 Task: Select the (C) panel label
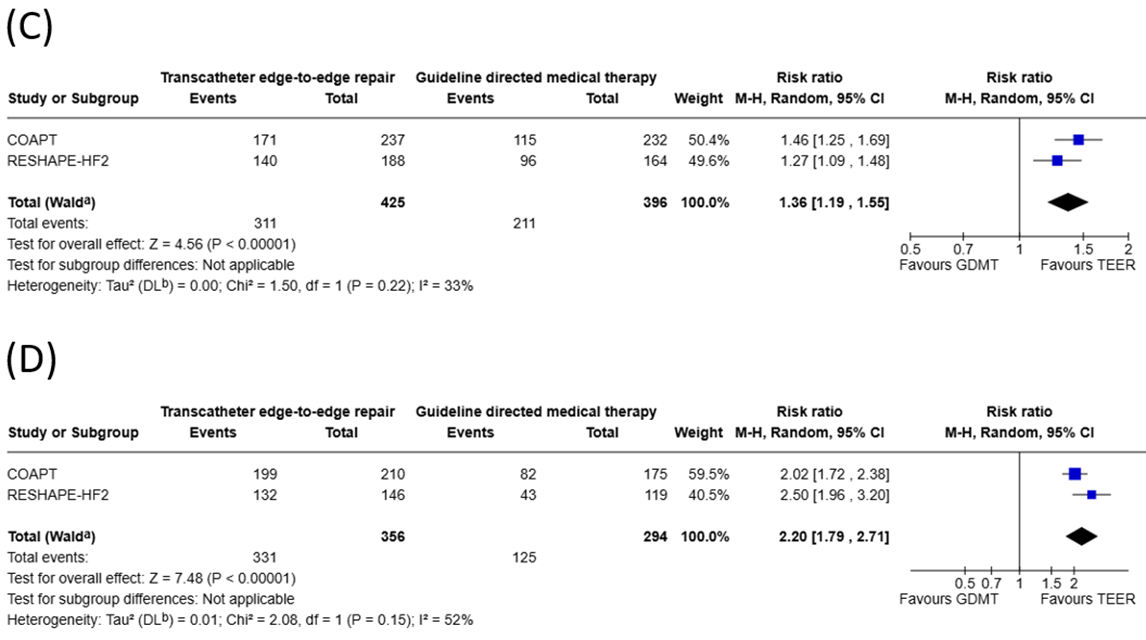29,27
